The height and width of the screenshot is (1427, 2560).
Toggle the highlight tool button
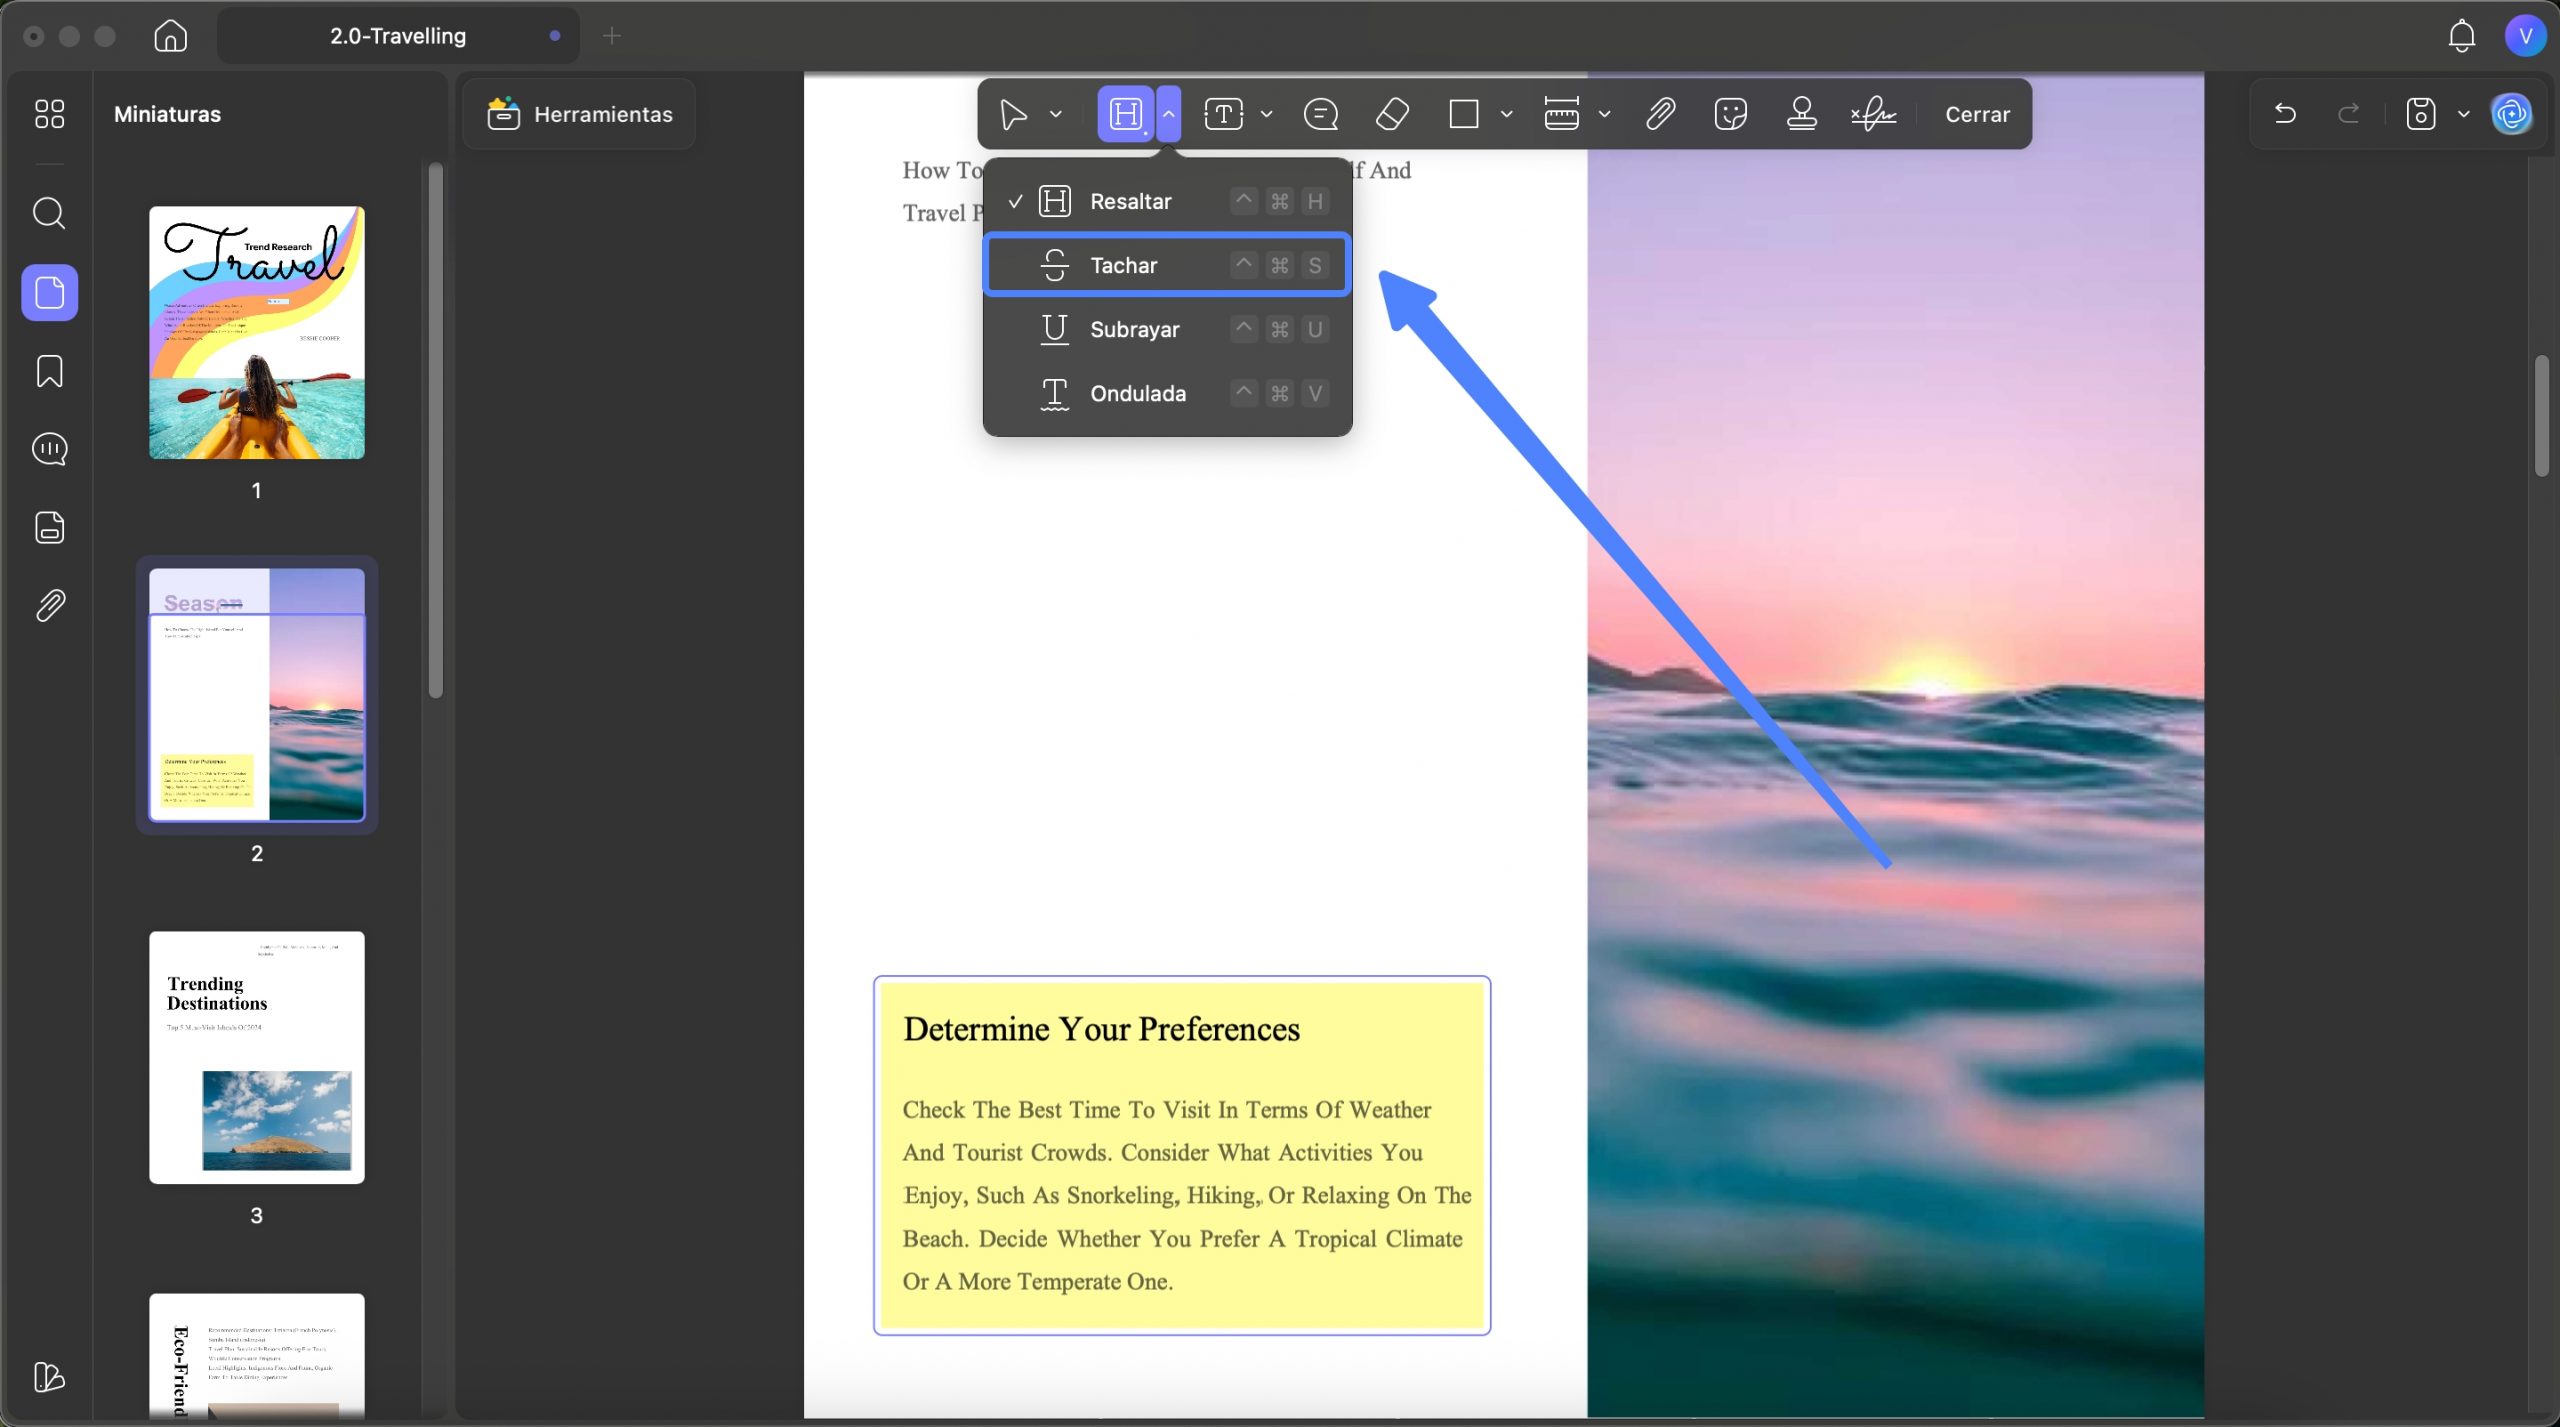click(1126, 114)
